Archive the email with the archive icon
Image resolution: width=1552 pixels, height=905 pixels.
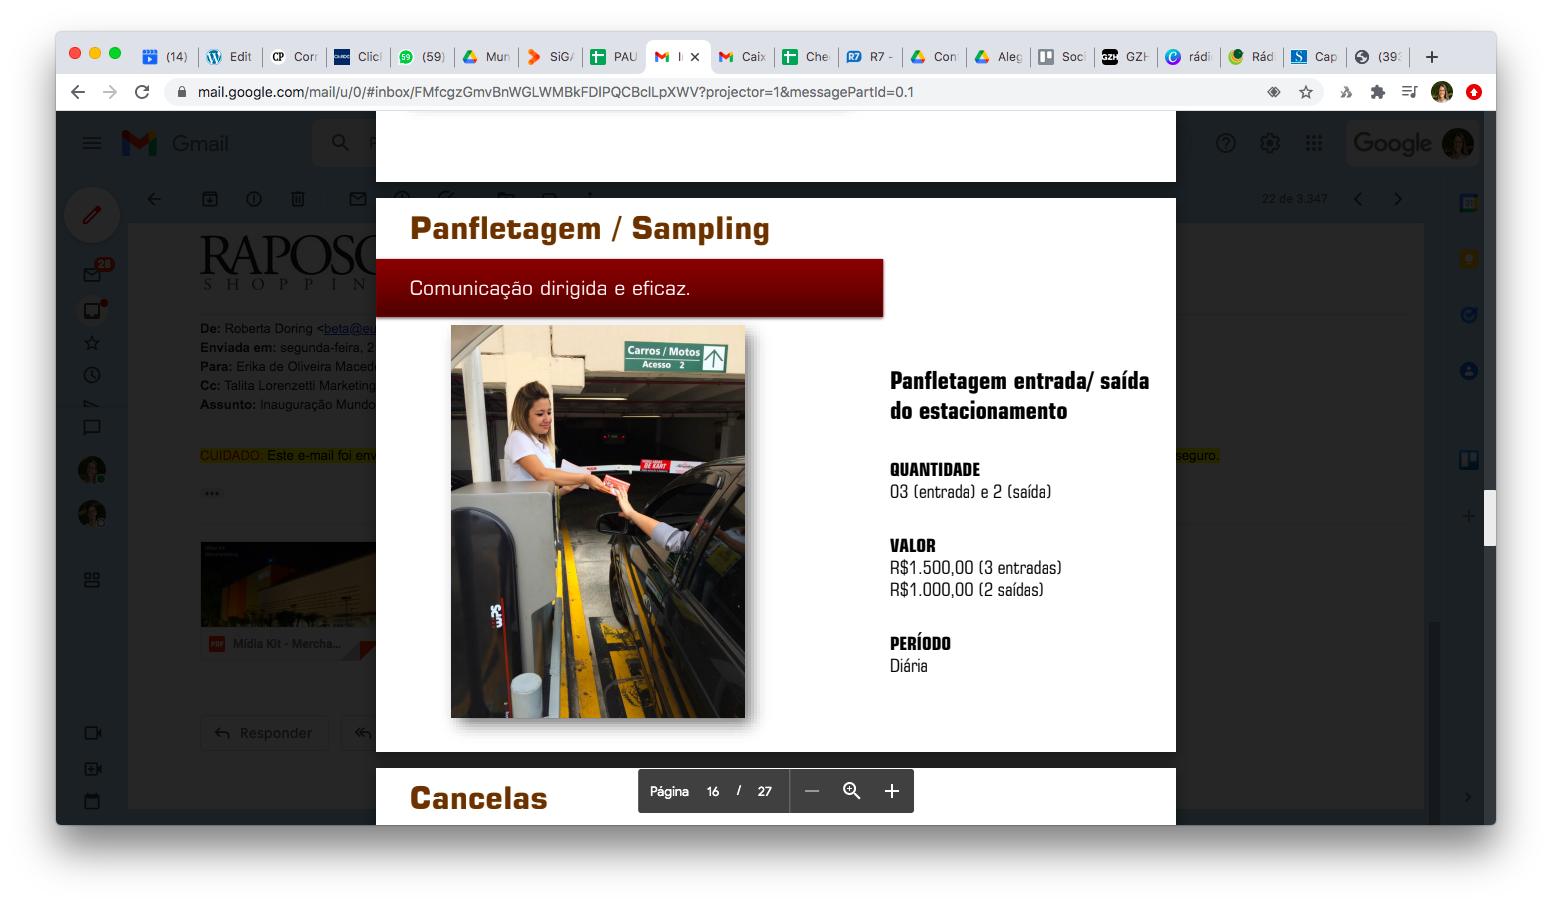point(210,199)
